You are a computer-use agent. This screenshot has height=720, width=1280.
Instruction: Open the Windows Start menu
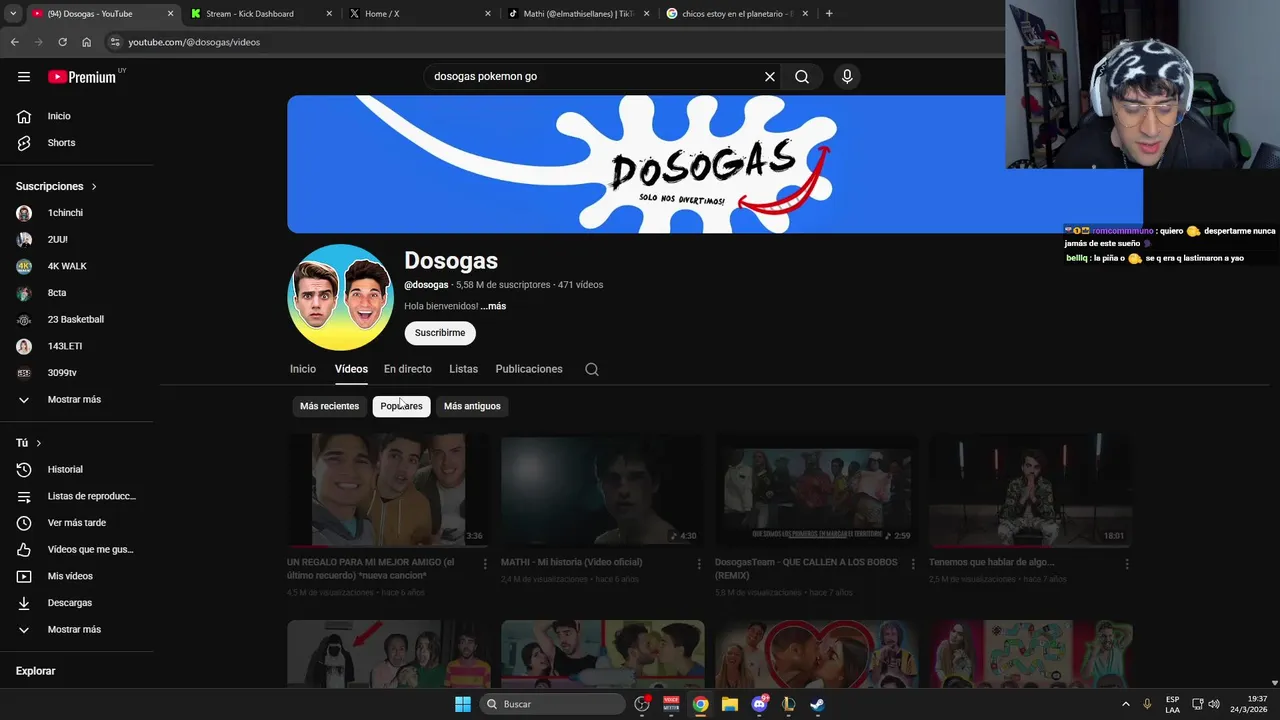(463, 704)
